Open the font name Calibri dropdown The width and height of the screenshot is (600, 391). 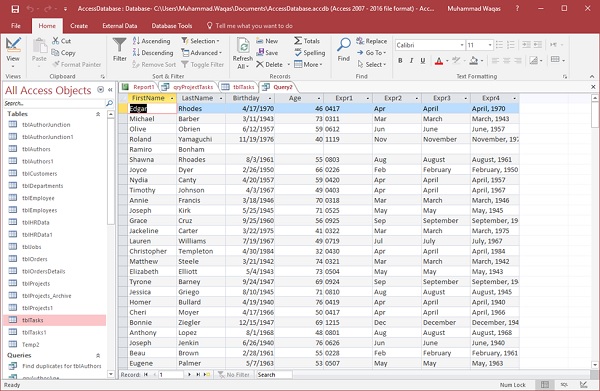(461, 45)
